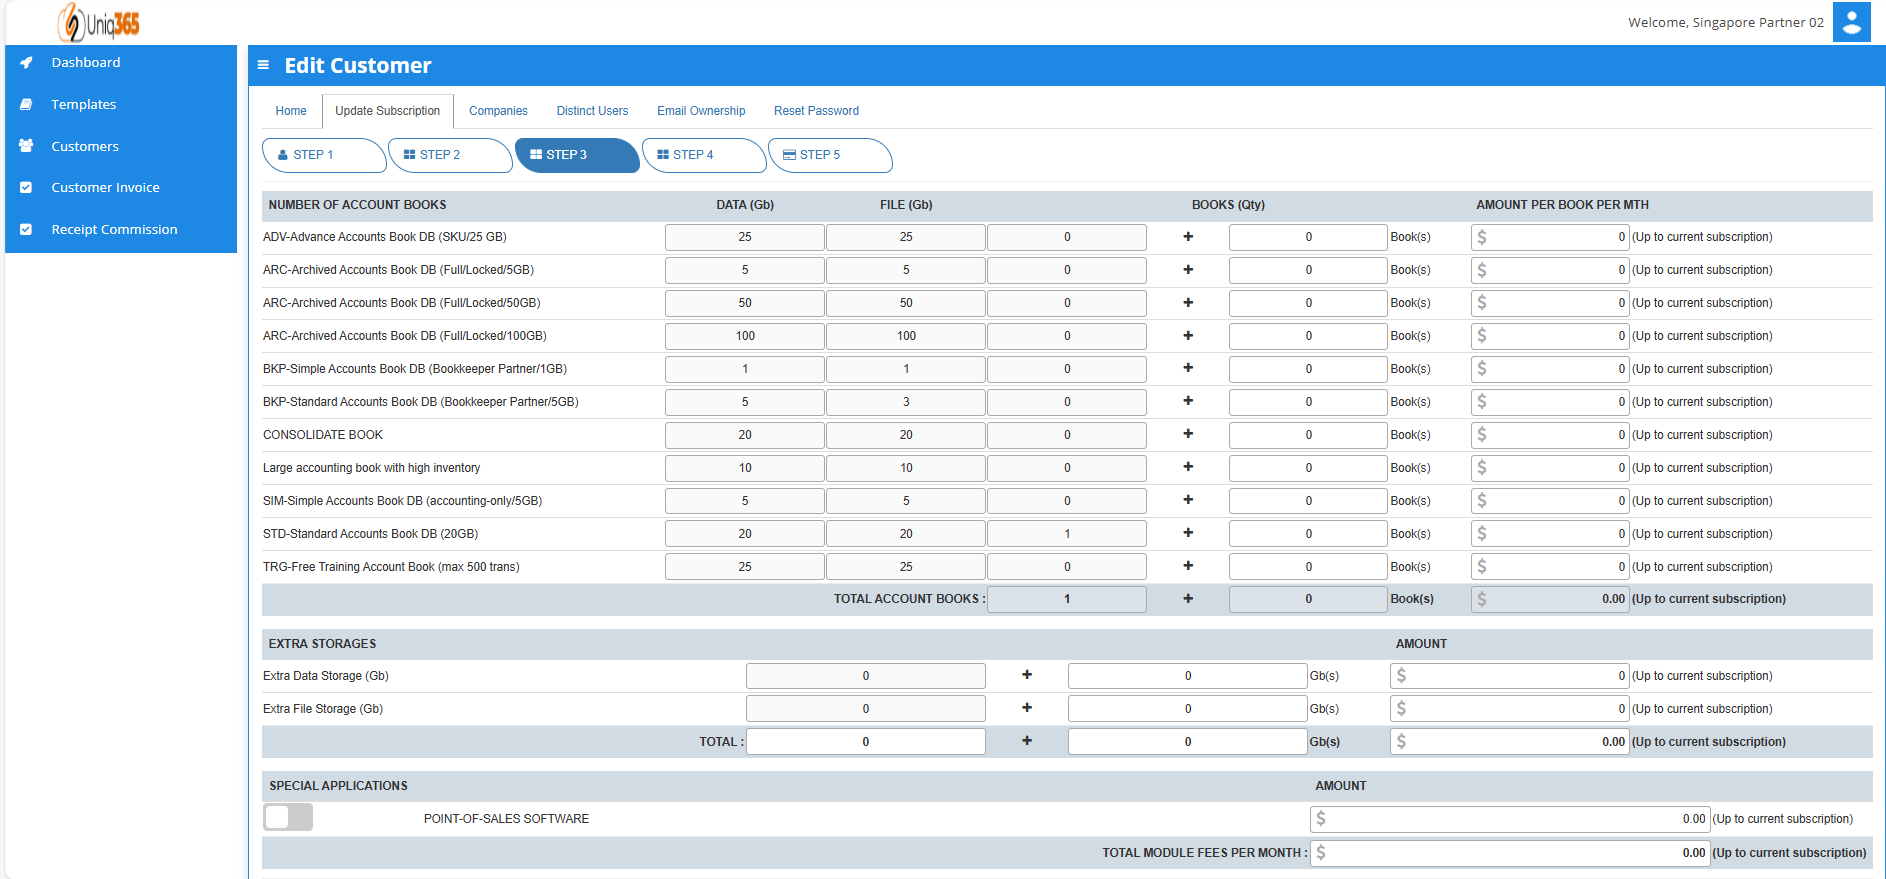1886x879 pixels.
Task: Switch to the Companies tab
Action: pos(498,111)
